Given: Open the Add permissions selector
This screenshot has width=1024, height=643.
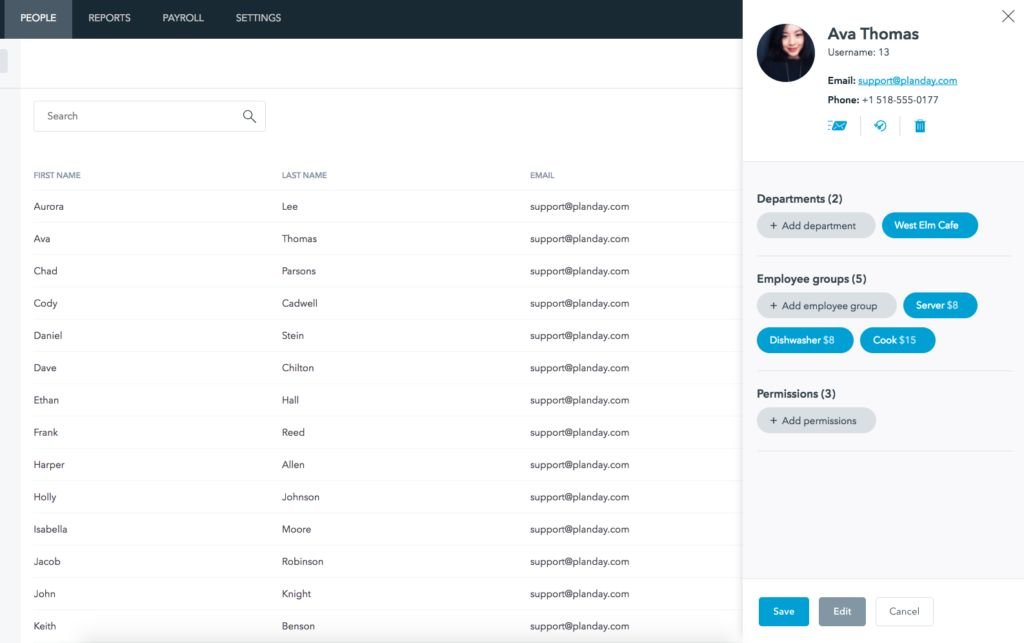Looking at the screenshot, I should point(815,421).
